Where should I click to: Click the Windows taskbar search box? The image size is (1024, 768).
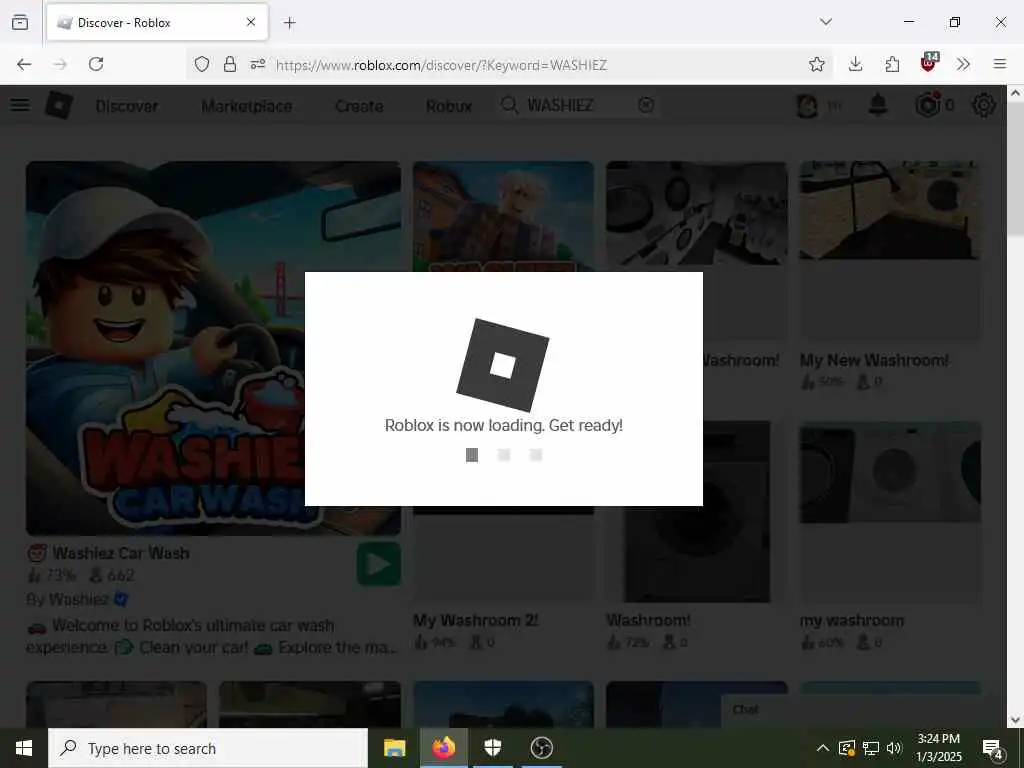tap(208, 748)
